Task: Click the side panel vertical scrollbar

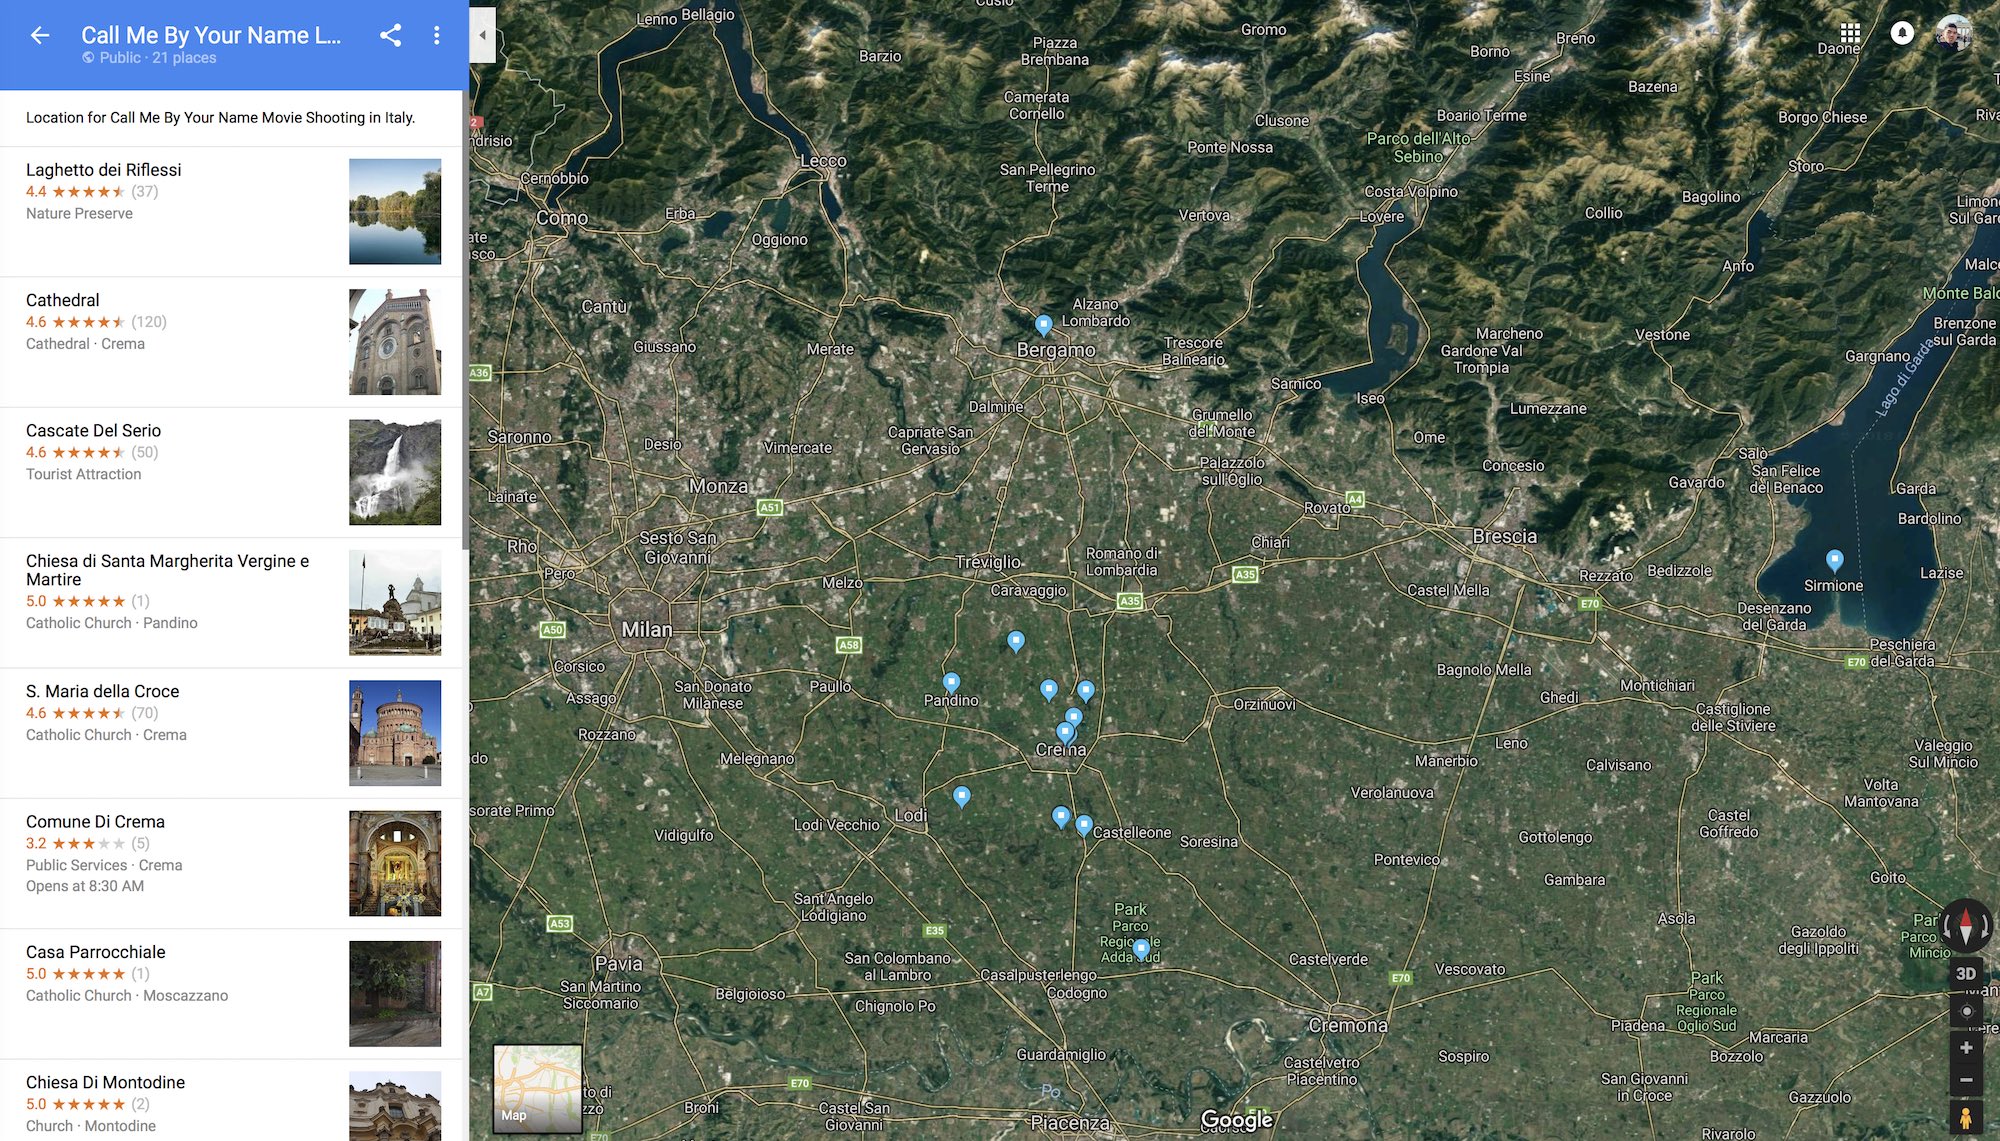Action: [465, 320]
